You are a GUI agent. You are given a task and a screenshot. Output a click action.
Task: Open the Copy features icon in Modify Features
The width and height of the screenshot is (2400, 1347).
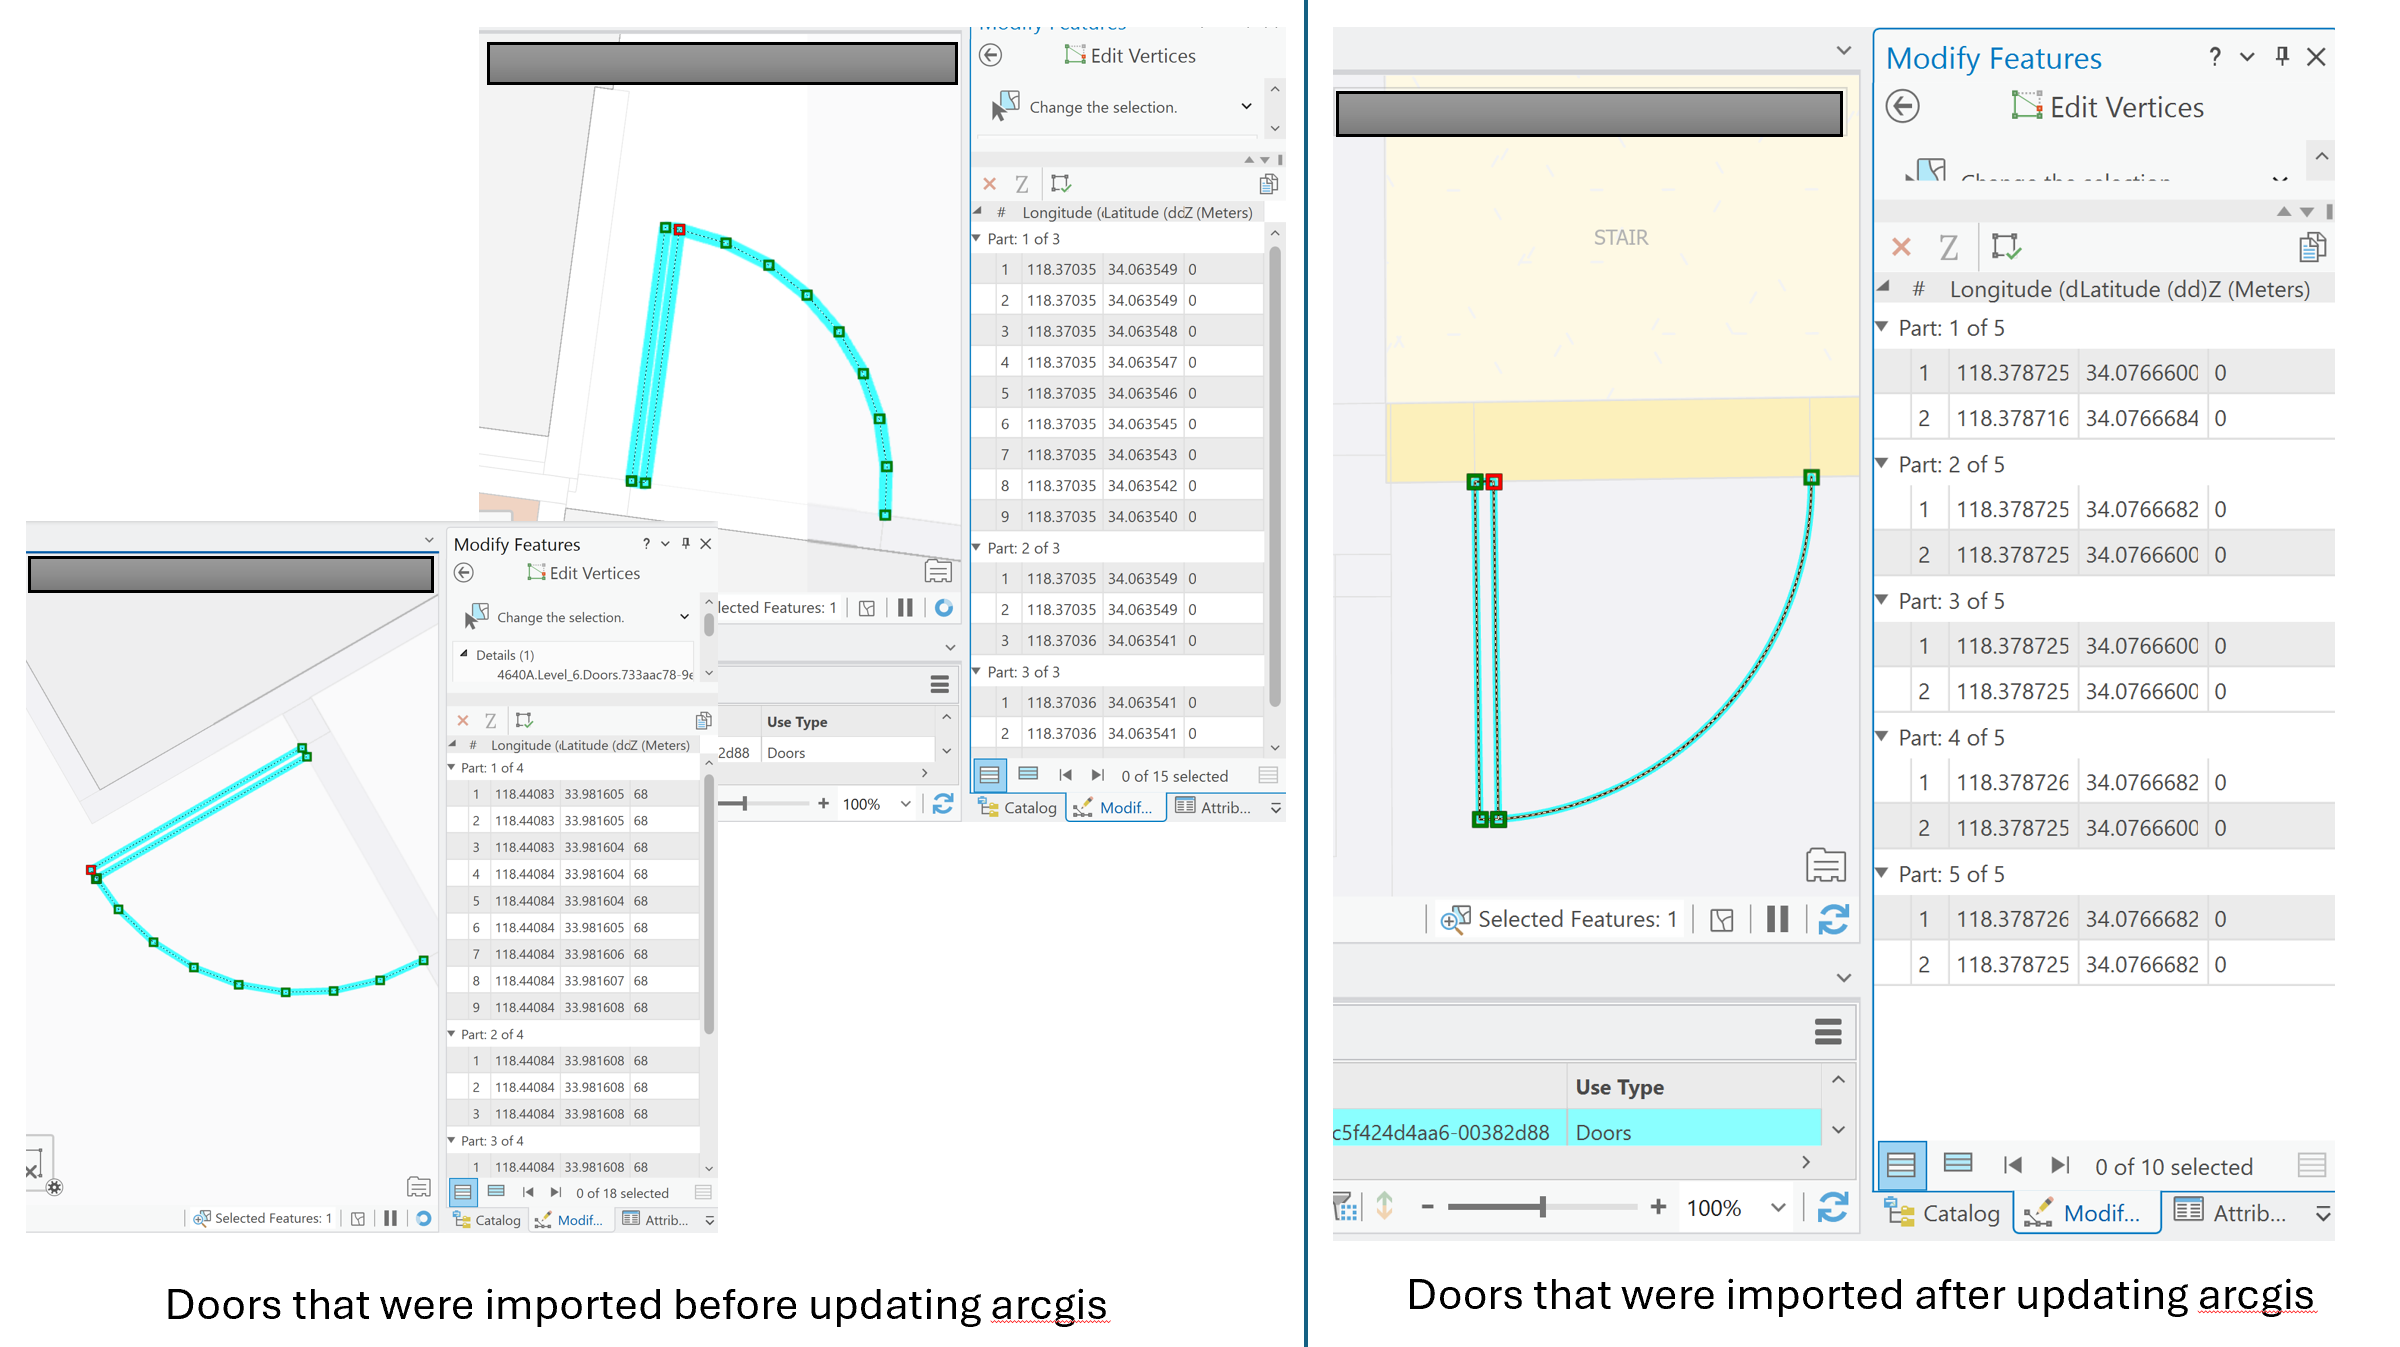pyautogui.click(x=2313, y=246)
